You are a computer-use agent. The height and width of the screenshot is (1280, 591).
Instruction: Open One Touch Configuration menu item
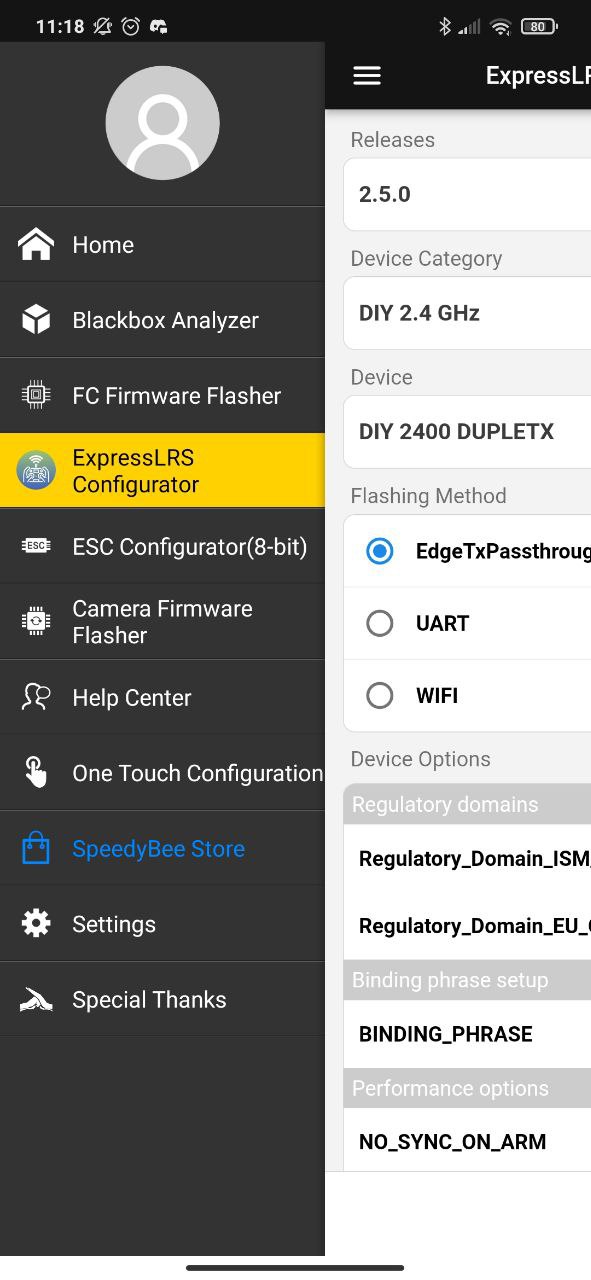click(x=162, y=773)
